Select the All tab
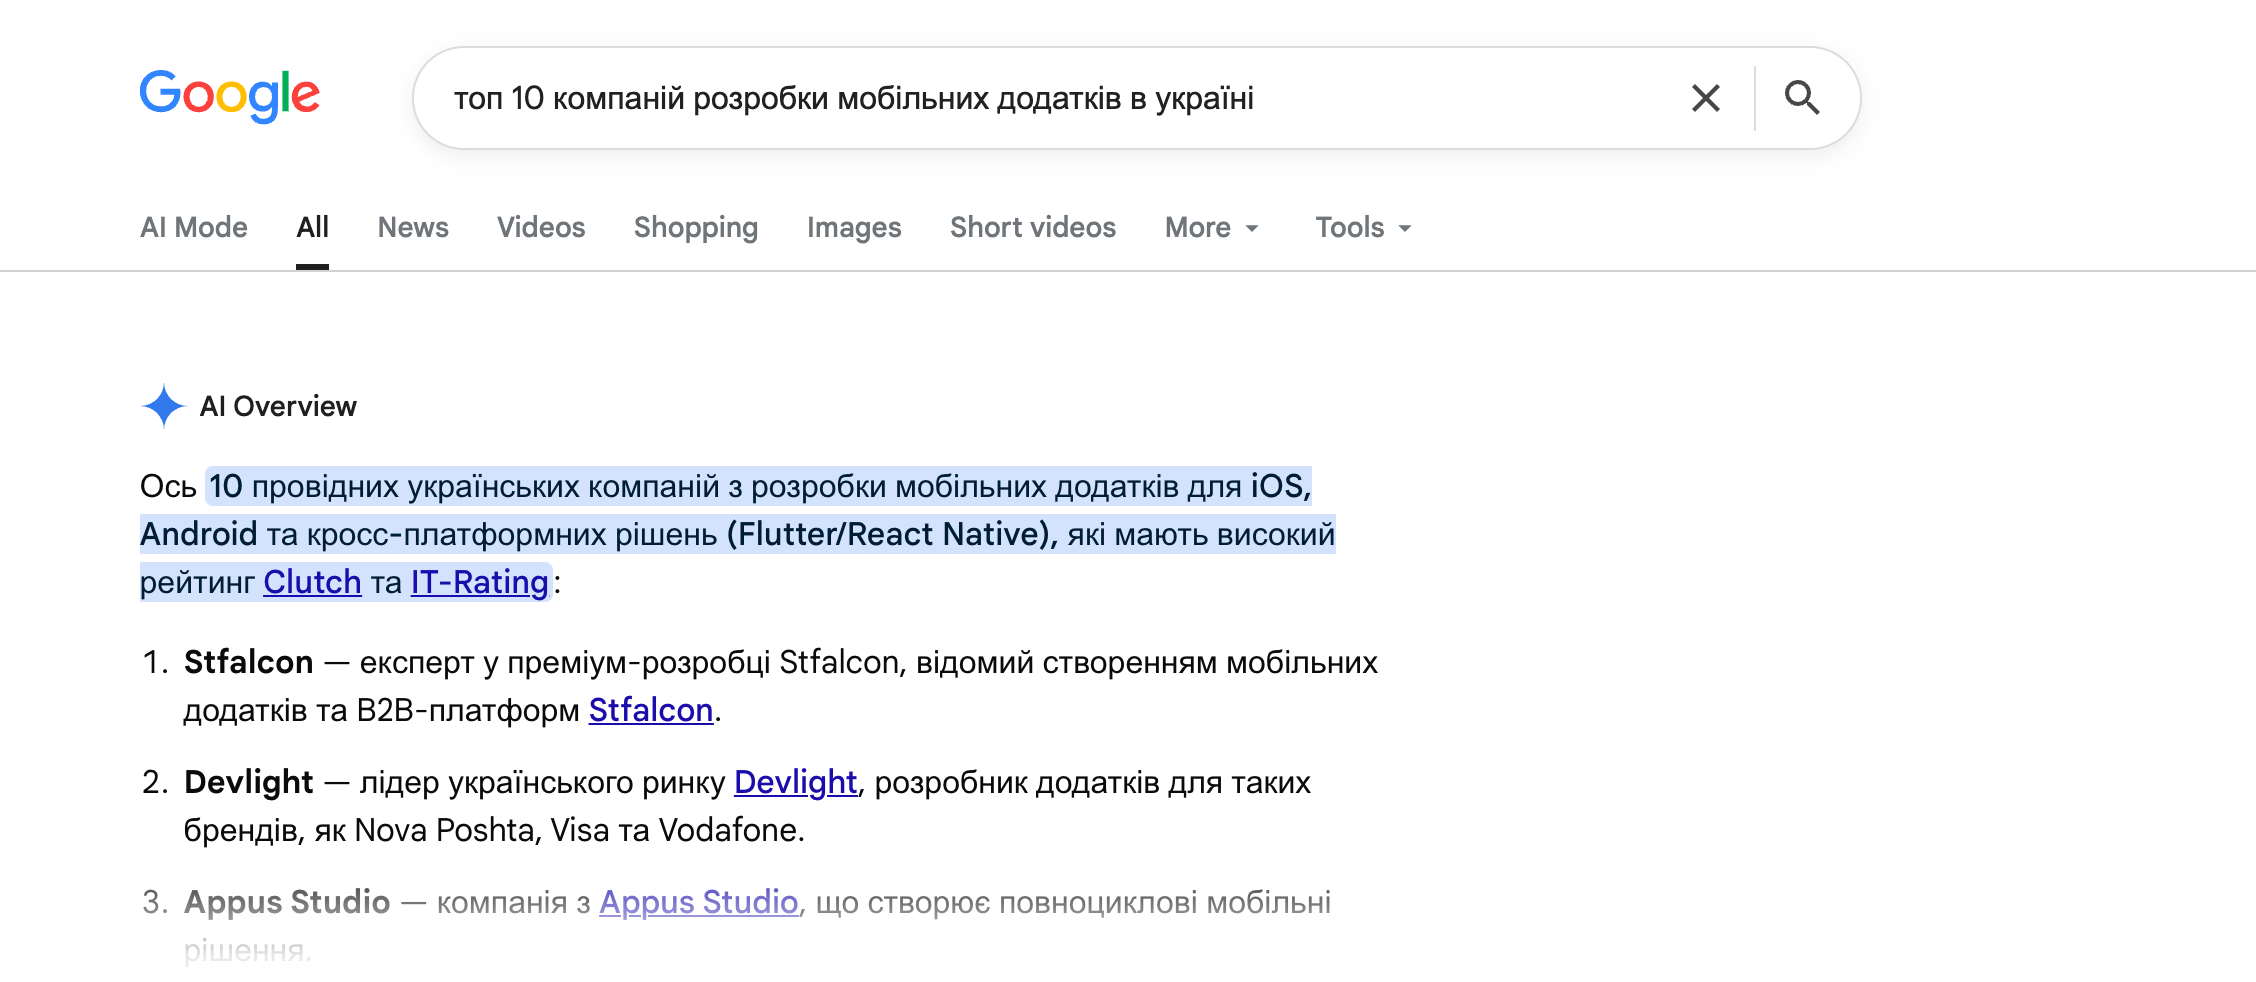 click(x=312, y=228)
